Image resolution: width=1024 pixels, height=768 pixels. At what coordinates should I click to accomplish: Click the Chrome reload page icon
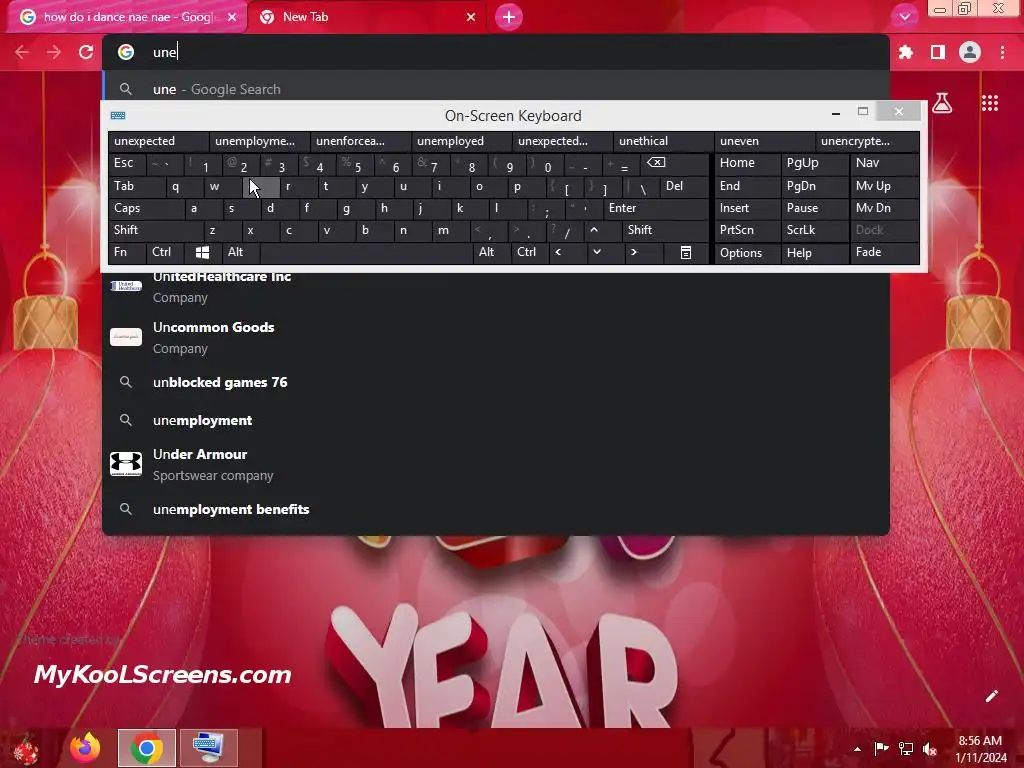point(86,52)
